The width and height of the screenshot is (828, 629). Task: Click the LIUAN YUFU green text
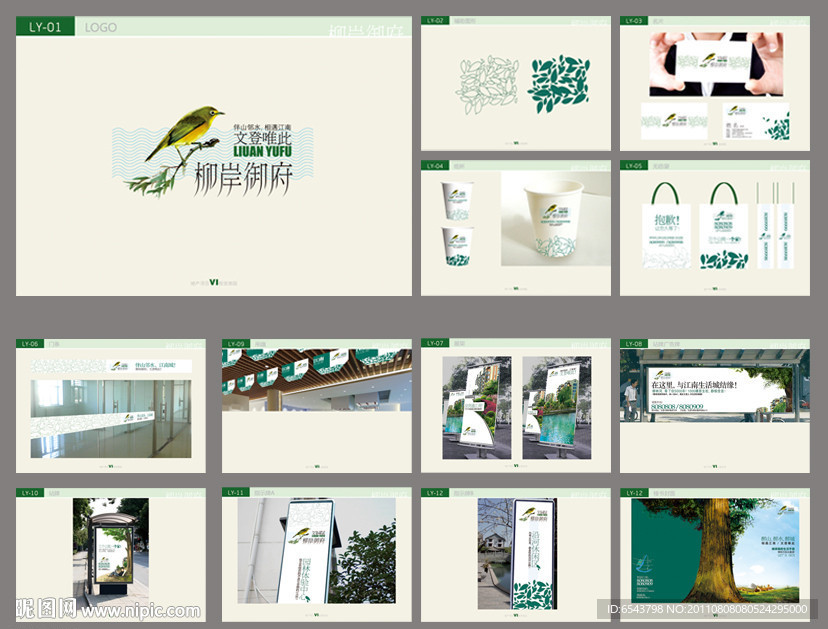(262, 152)
